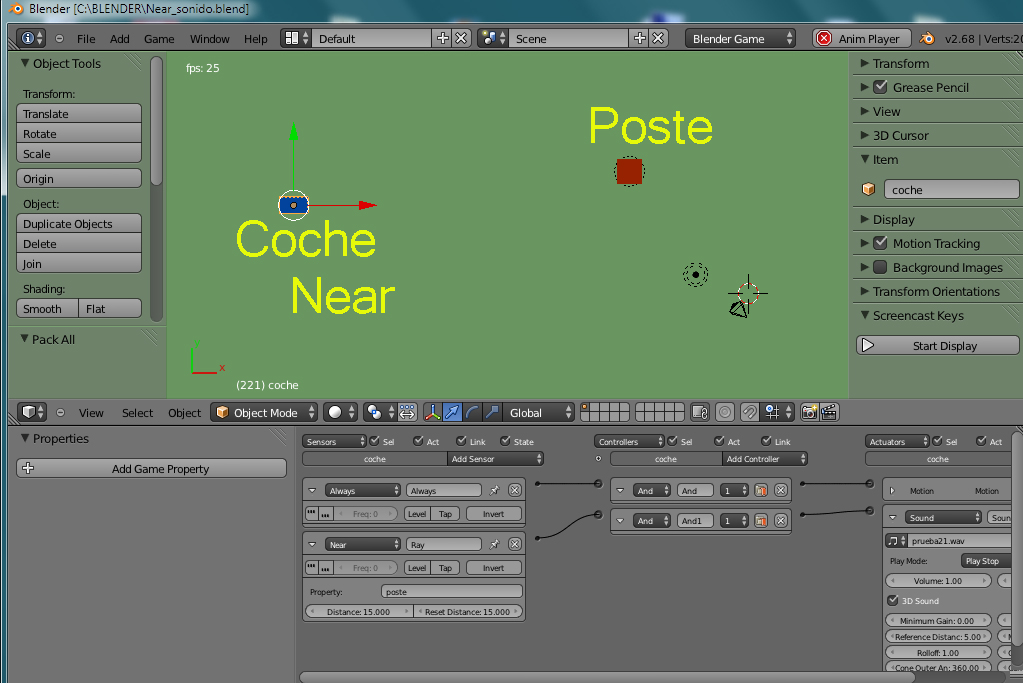Open the Add menu

[119, 38]
